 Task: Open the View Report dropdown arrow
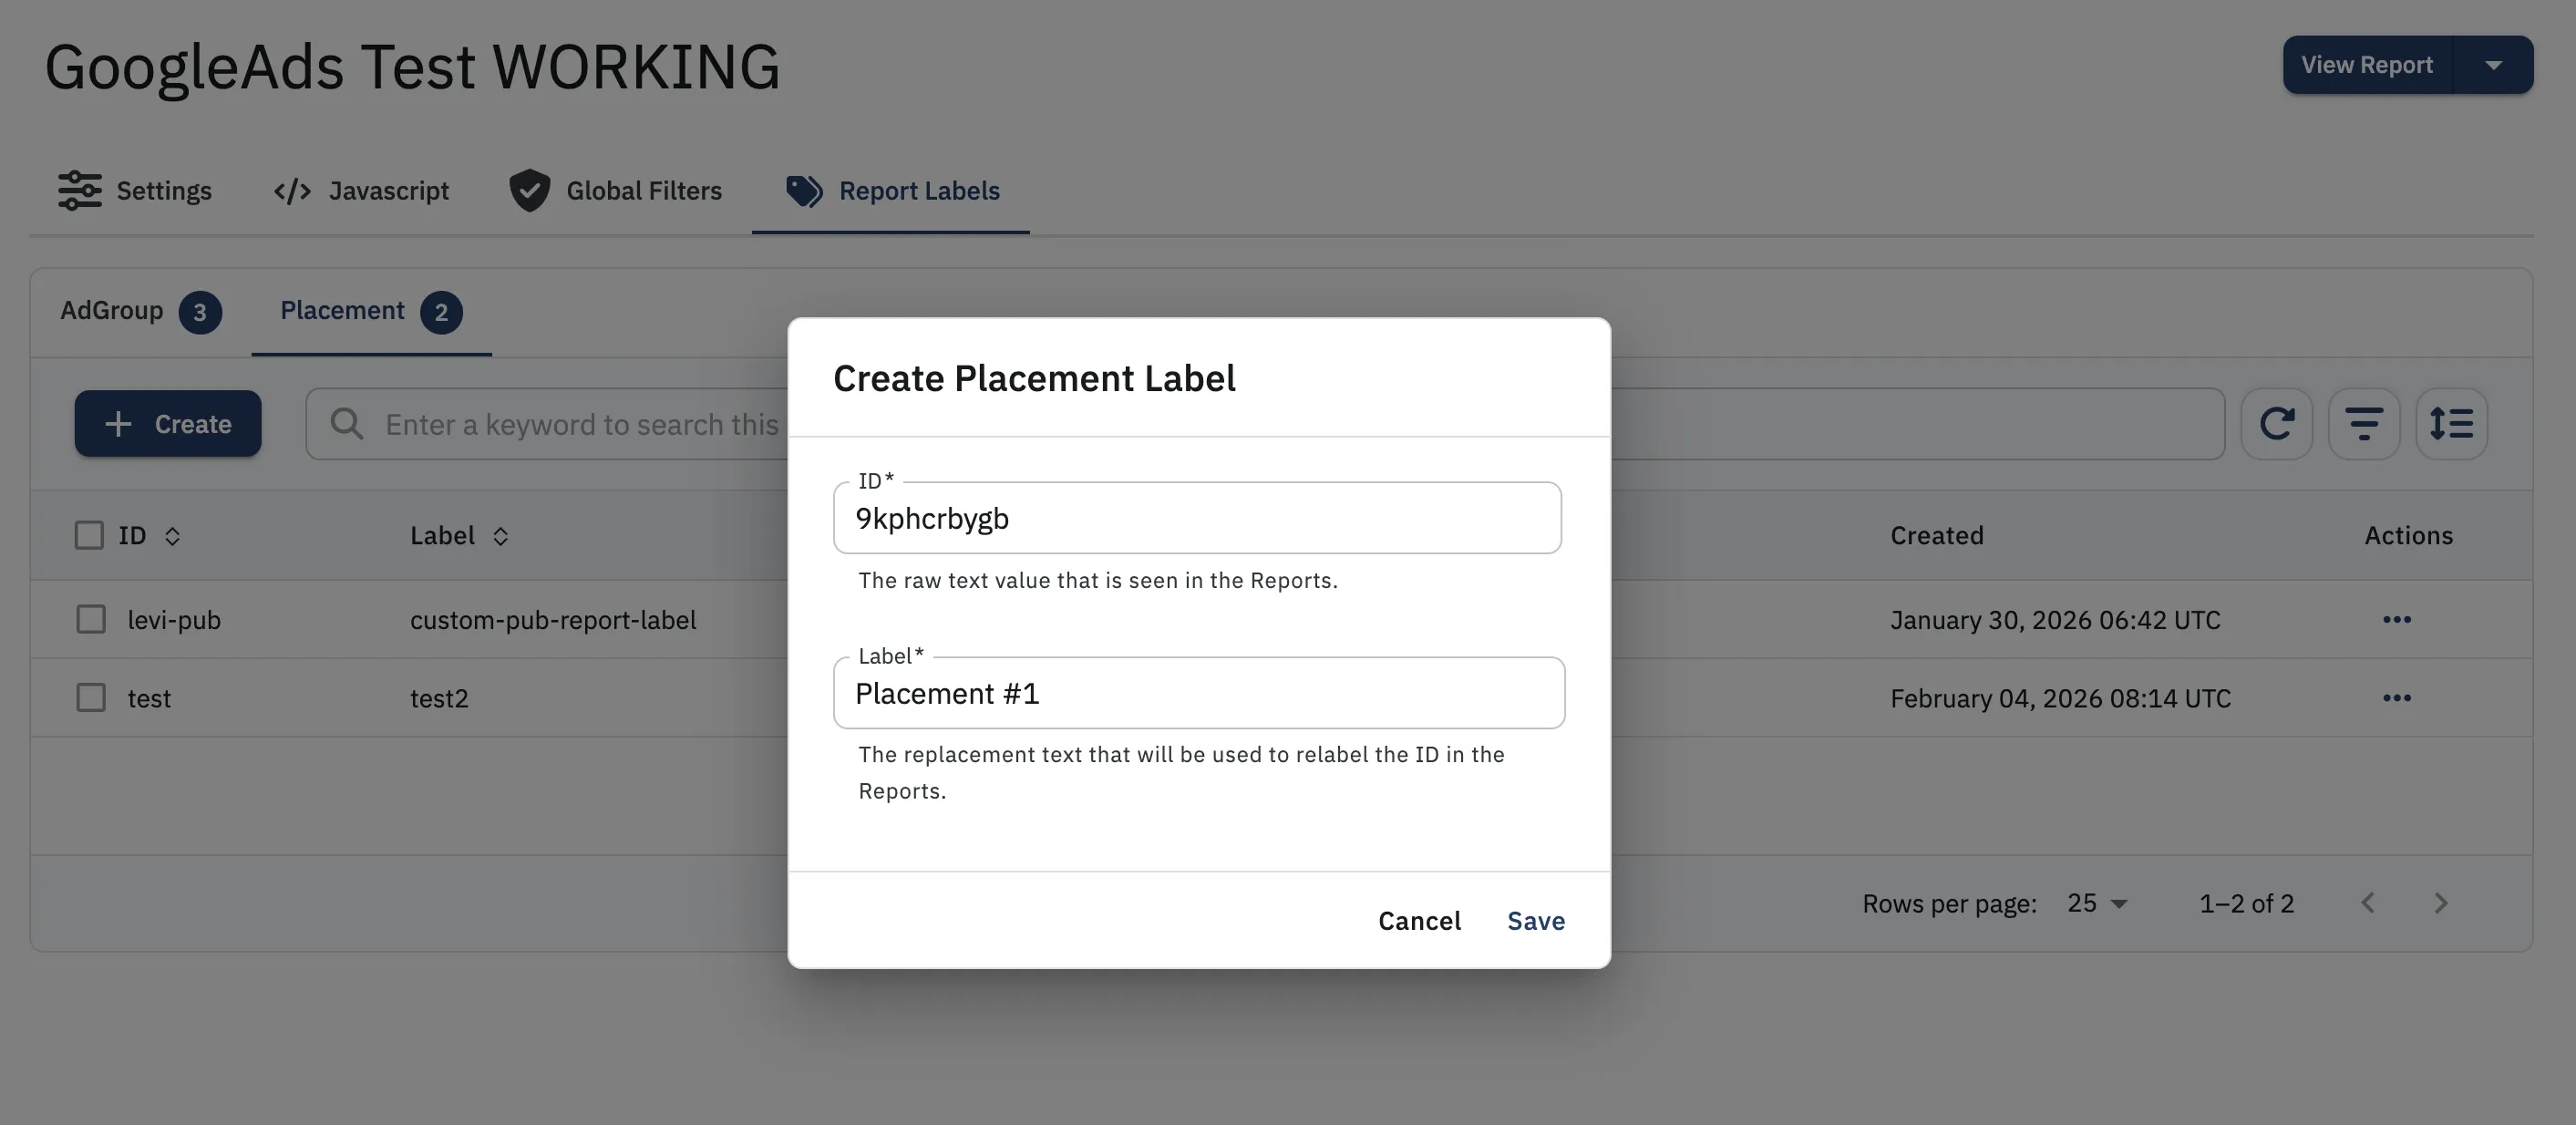point(2494,64)
